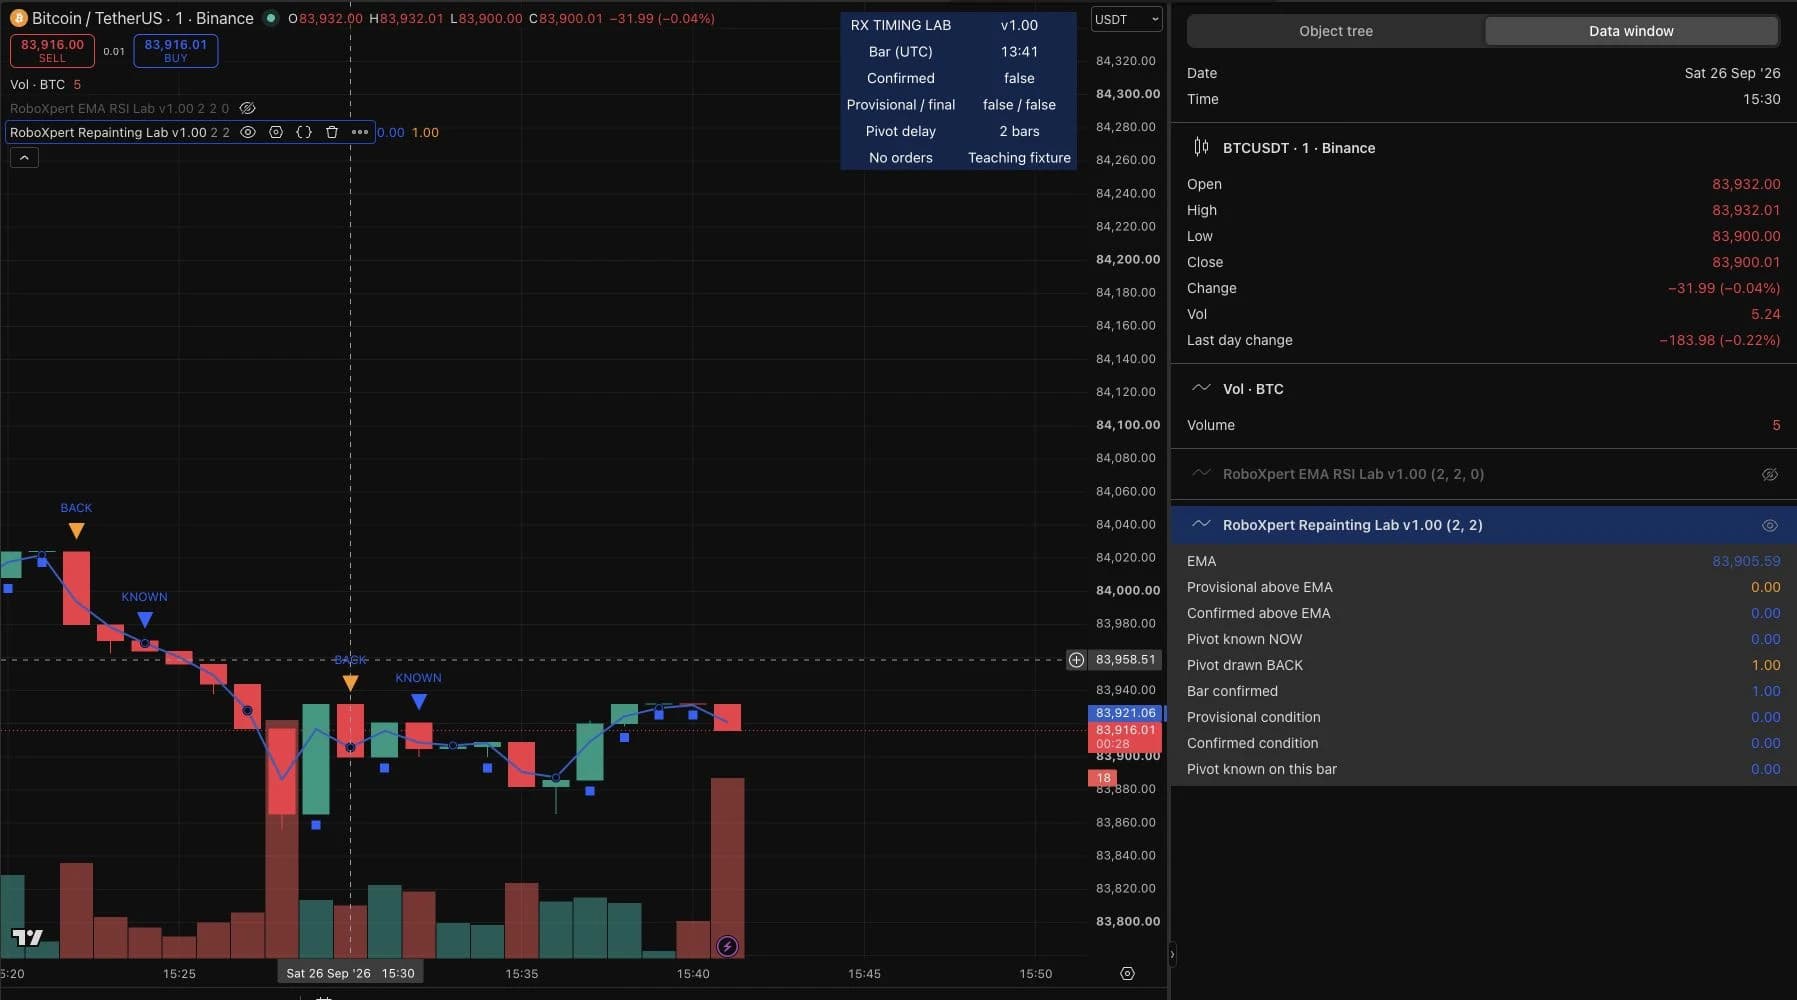This screenshot has height=1000, width=1797.
Task: Unhide RoboXpert EMA RSI Lab in Data window
Action: 1769,474
